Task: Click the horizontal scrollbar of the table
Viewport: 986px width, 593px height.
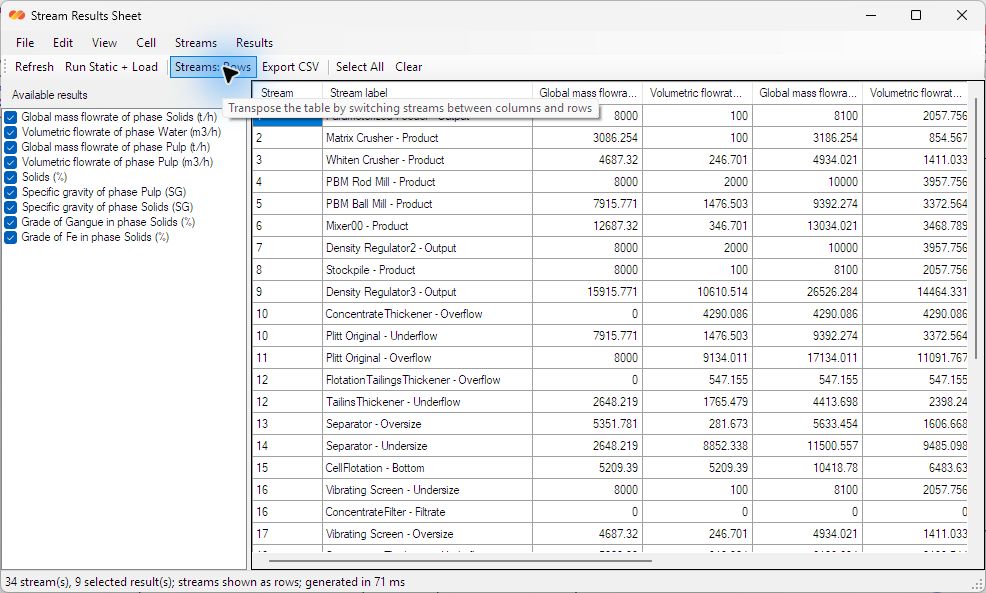Action: [460, 560]
